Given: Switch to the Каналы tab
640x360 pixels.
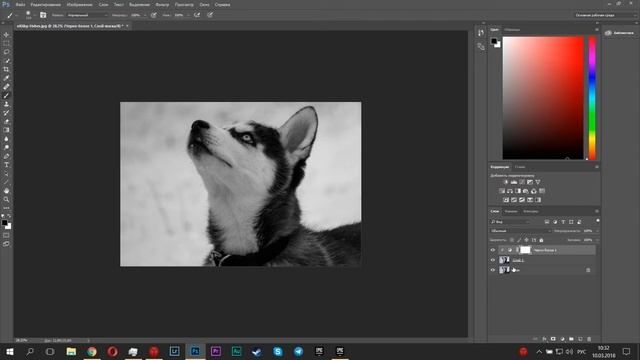Looking at the screenshot, I should [x=511, y=211].
